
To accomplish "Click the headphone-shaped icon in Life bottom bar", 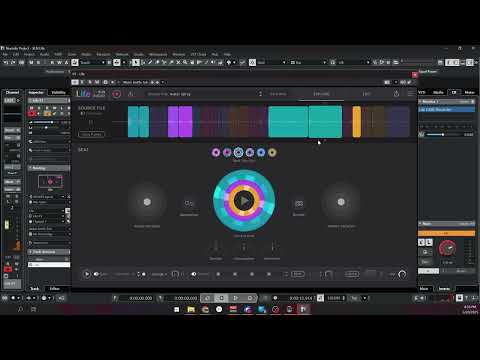I will point(175,274).
